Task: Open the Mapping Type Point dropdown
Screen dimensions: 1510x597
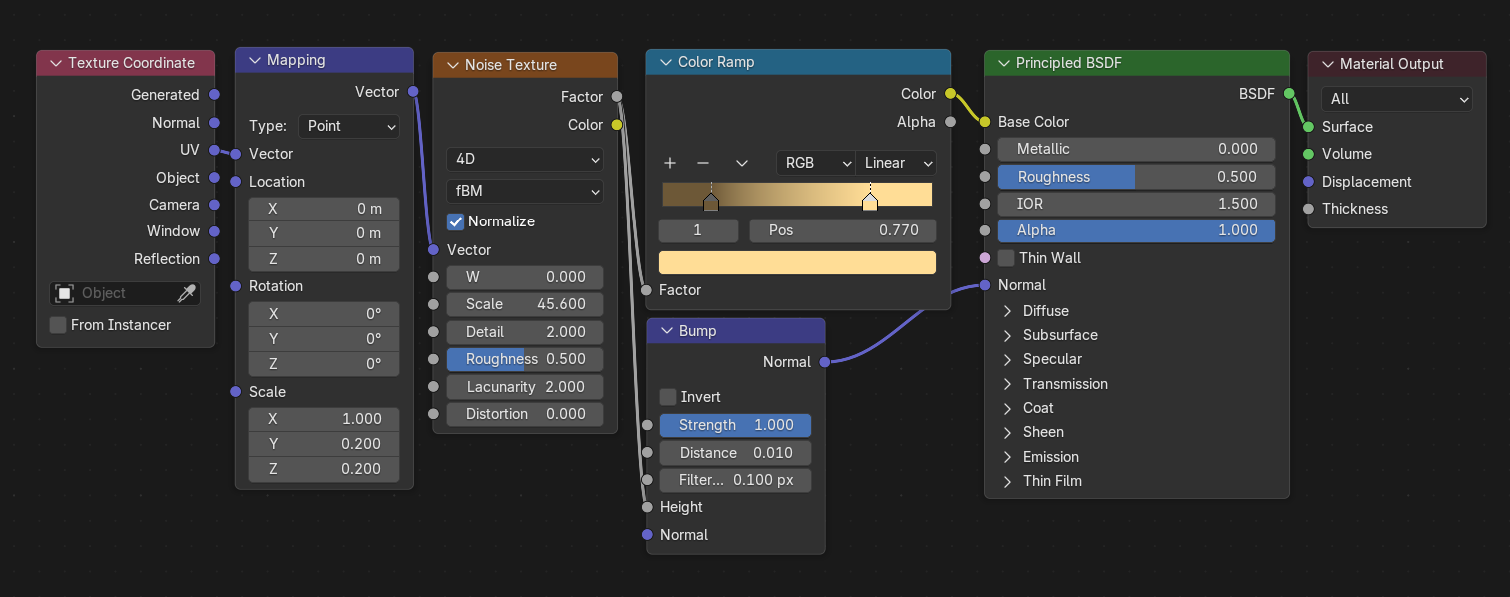Action: (x=348, y=126)
